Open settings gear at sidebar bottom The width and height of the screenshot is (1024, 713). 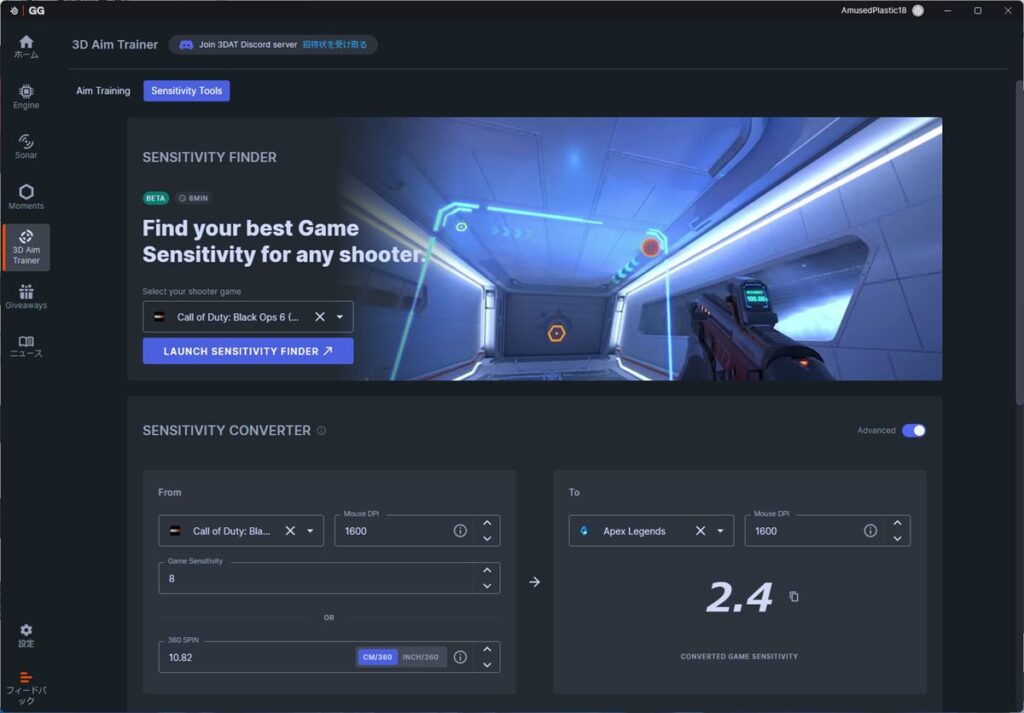click(x=26, y=635)
